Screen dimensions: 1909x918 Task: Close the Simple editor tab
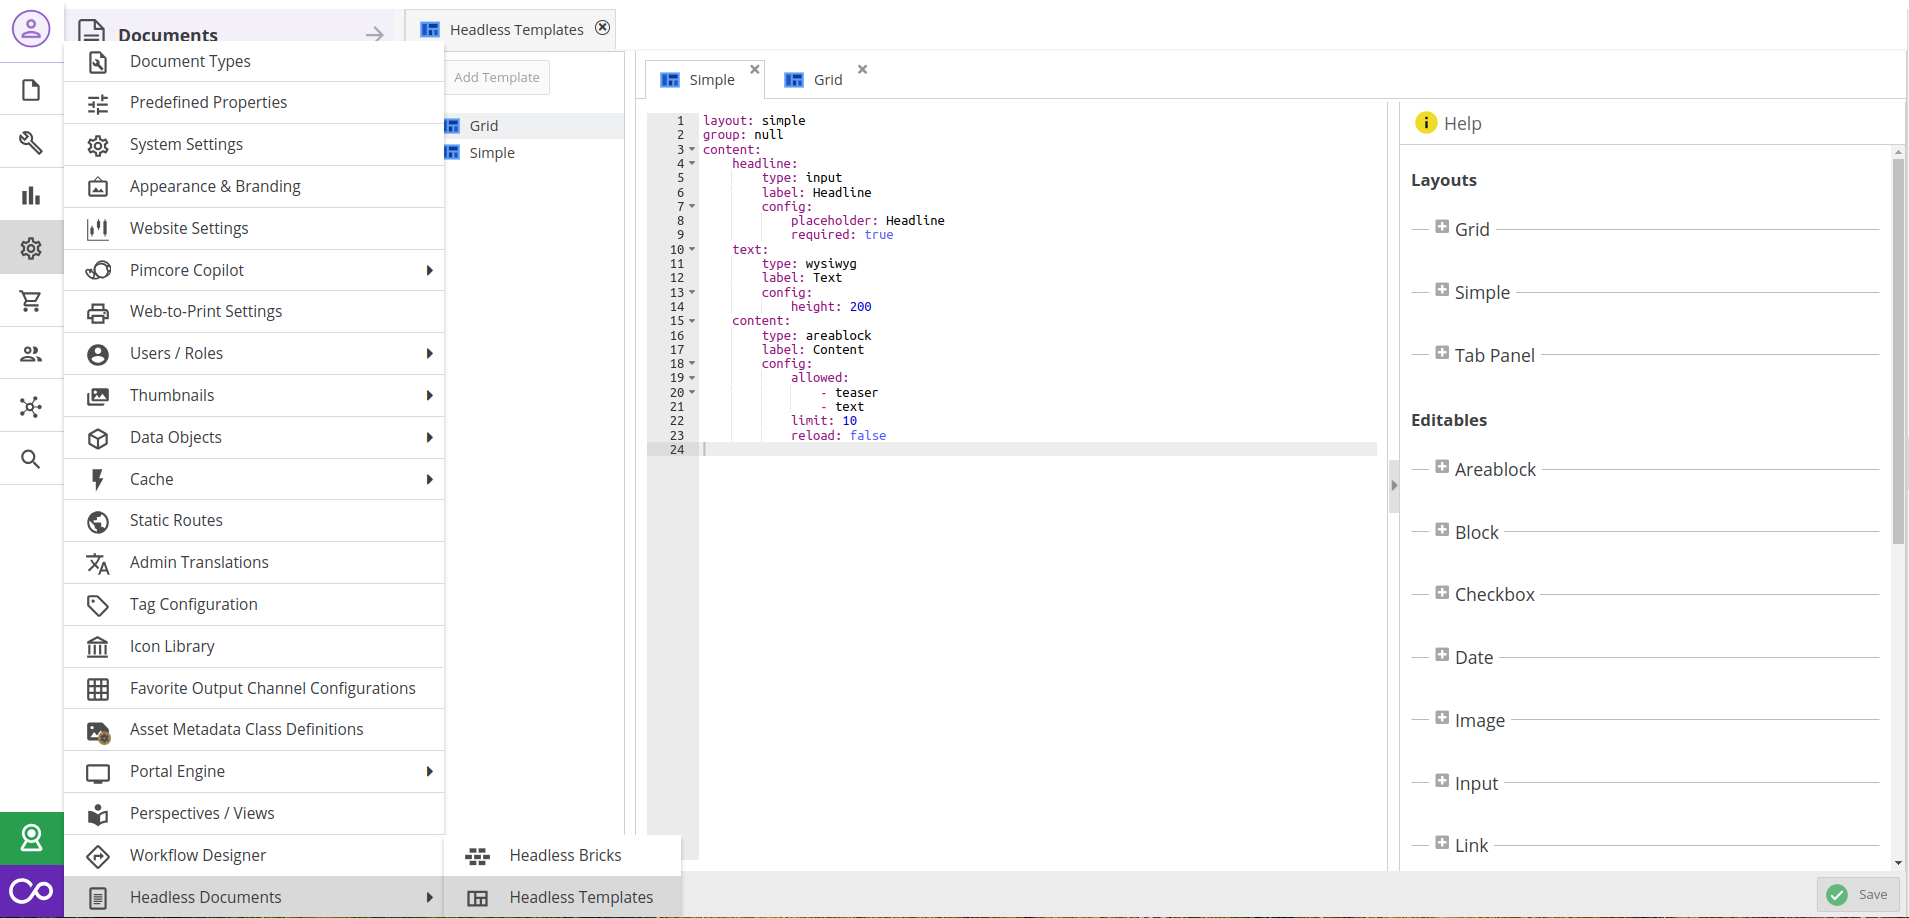tap(755, 69)
